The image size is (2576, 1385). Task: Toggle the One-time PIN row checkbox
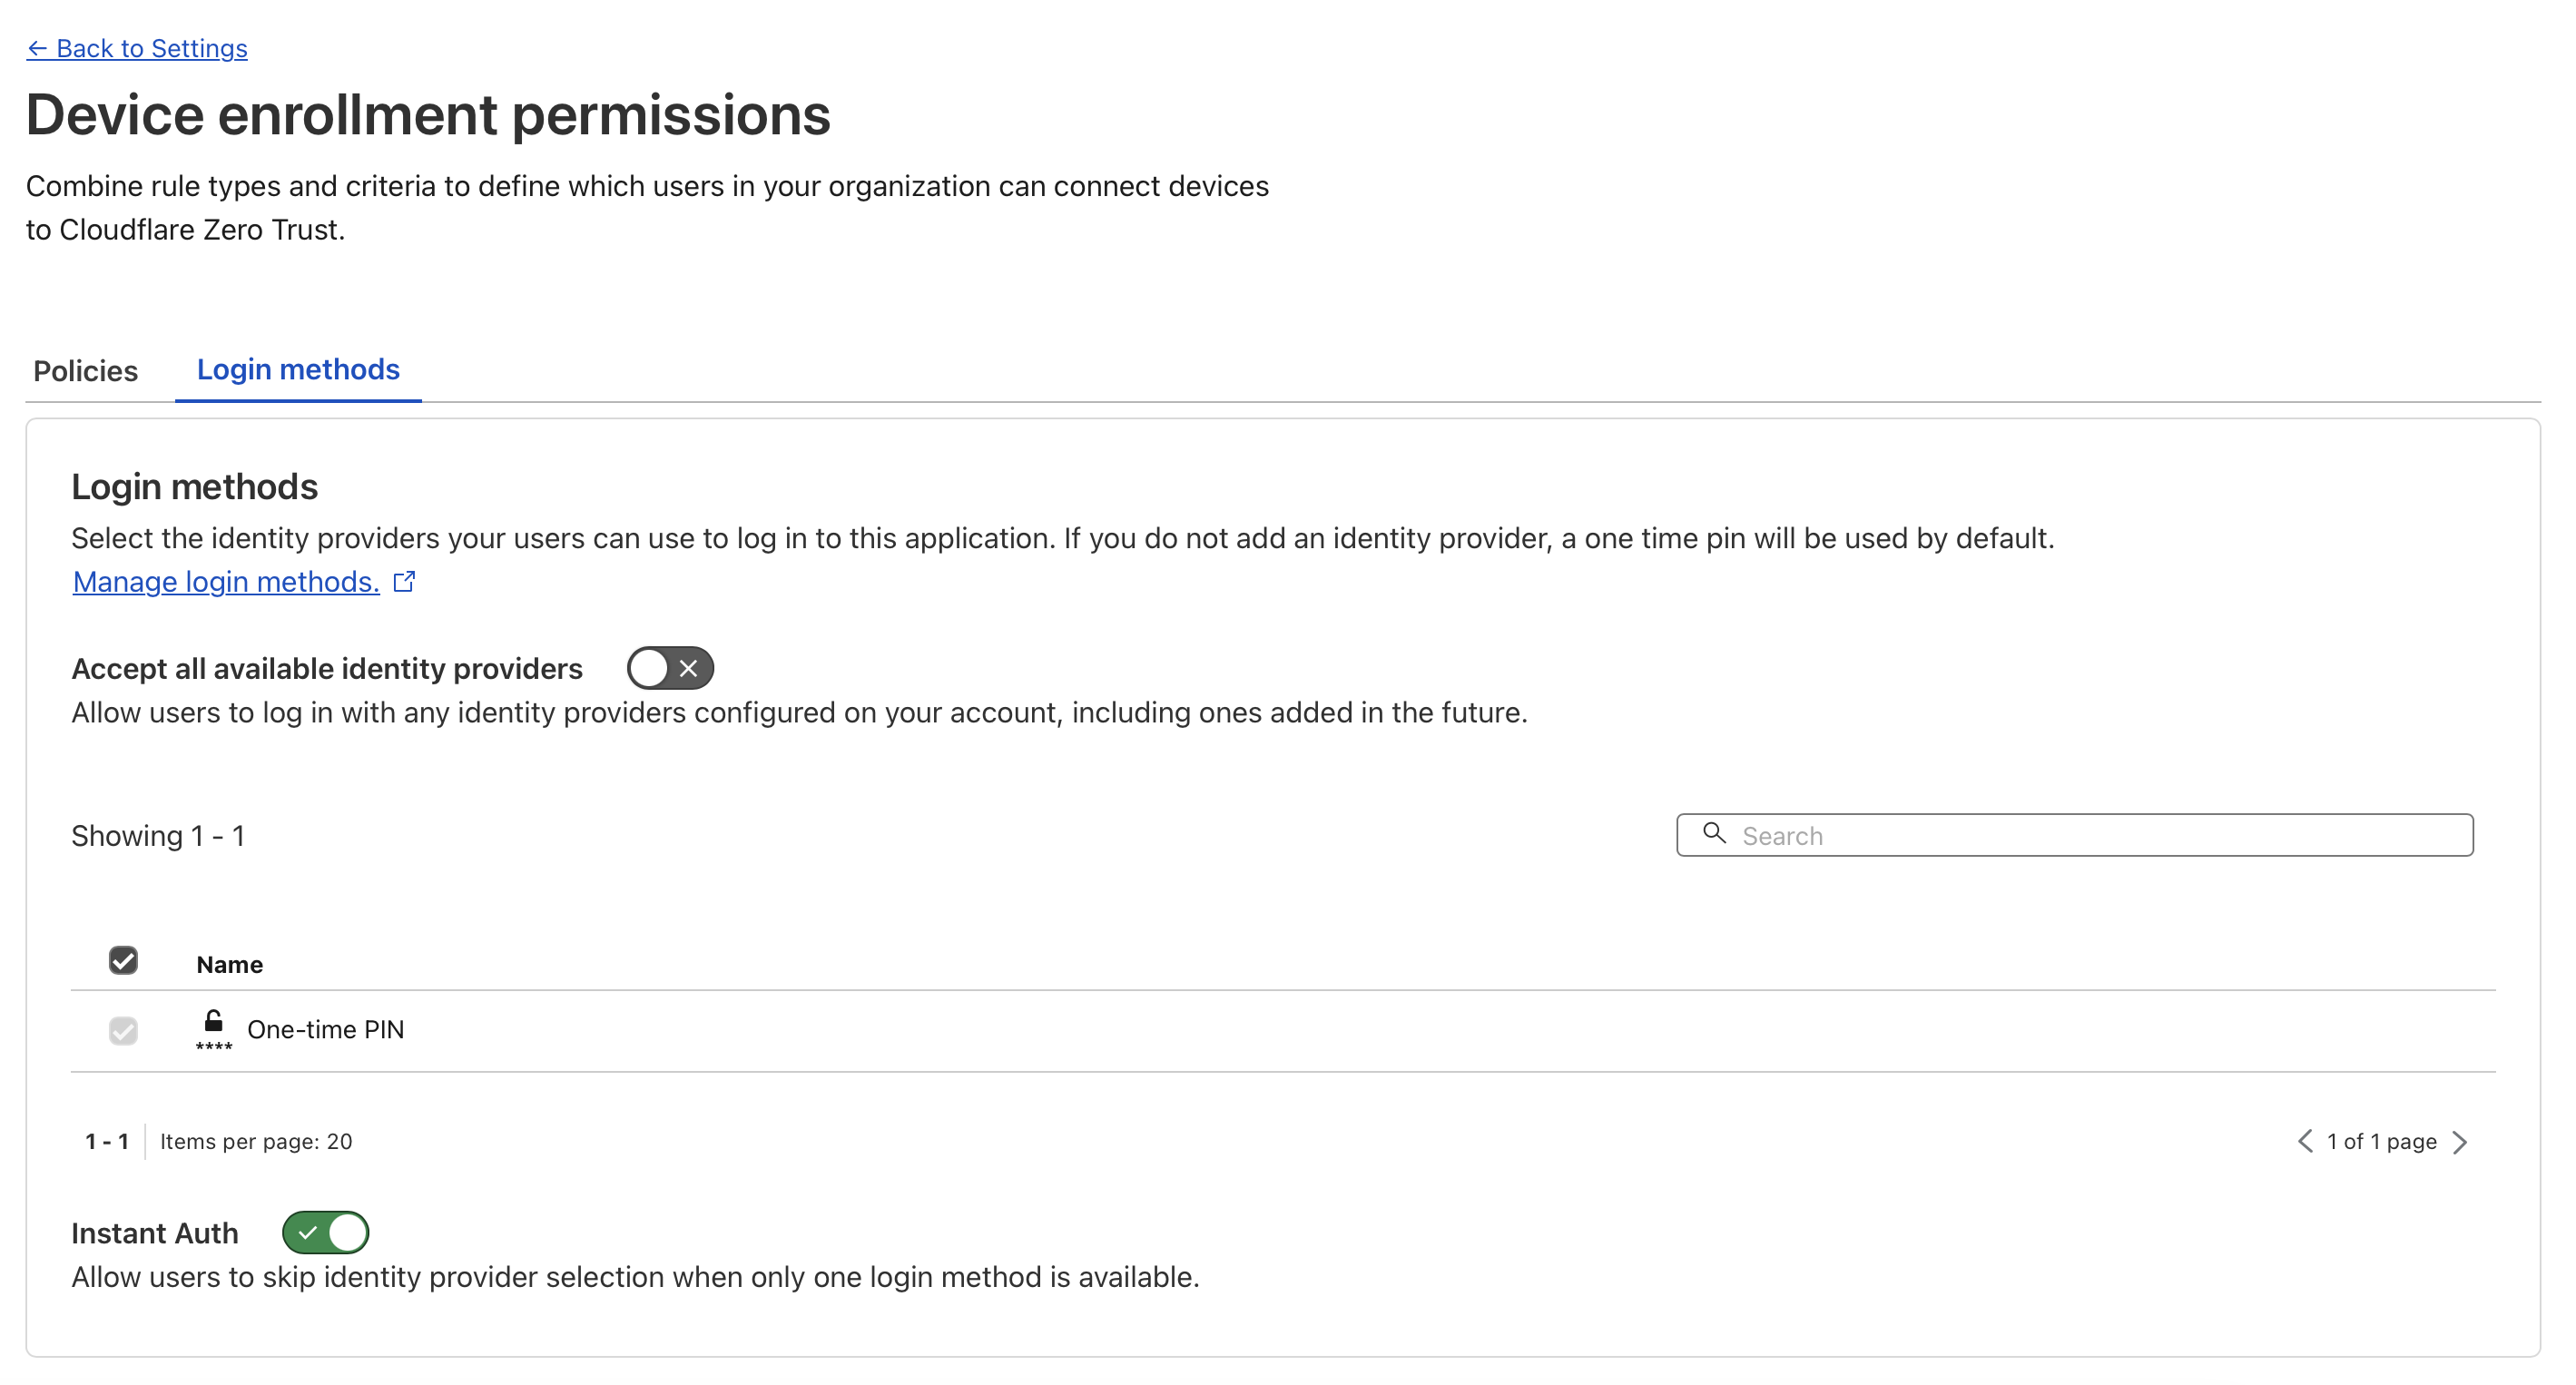(123, 1030)
